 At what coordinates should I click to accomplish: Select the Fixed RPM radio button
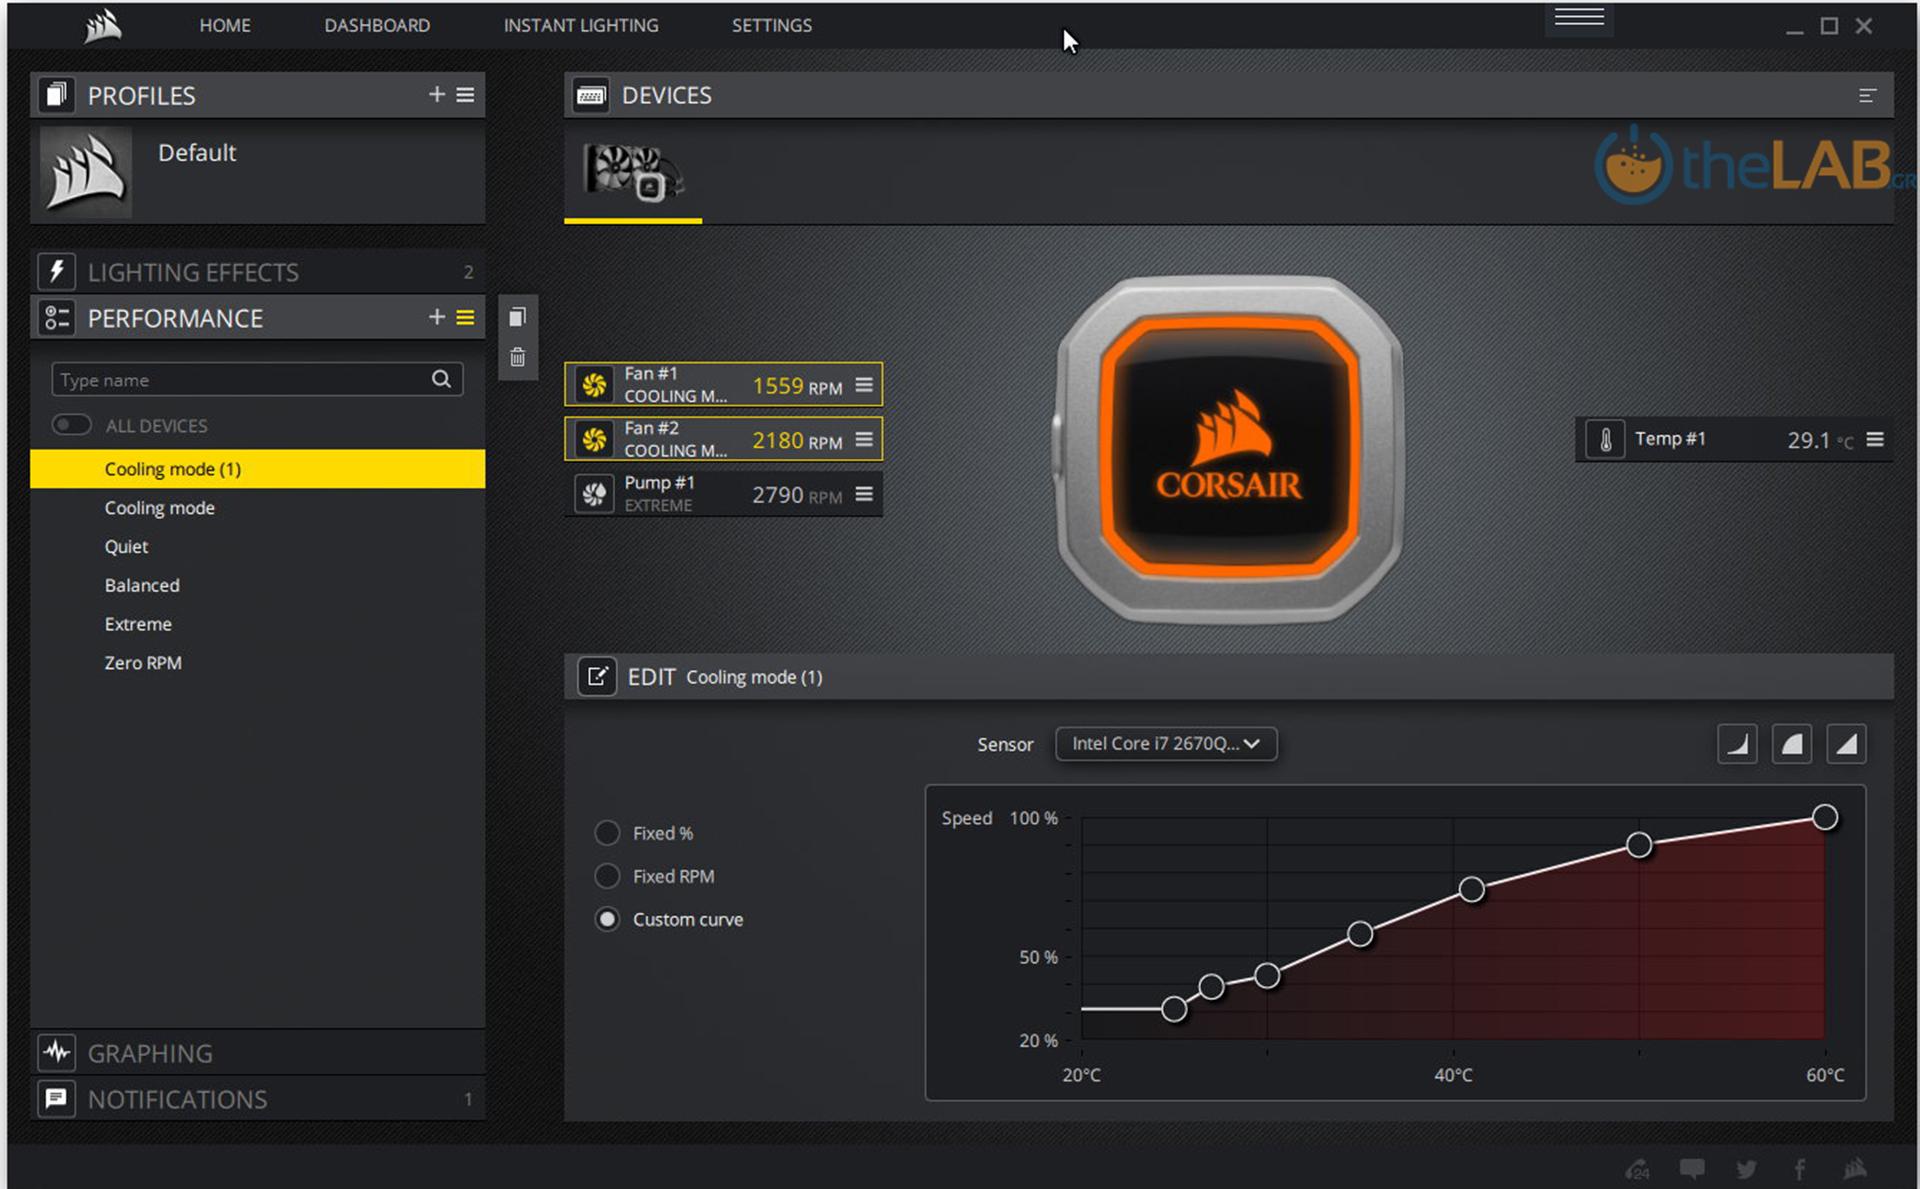click(x=607, y=876)
